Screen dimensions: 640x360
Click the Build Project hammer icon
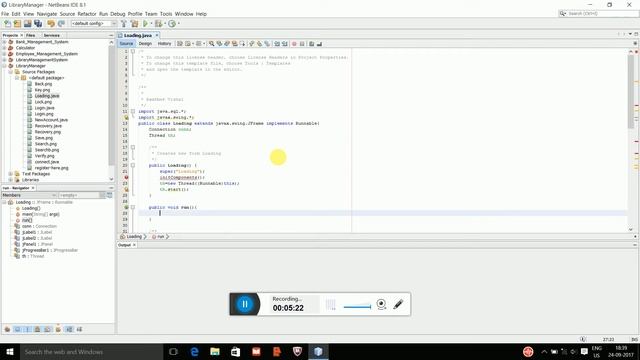tap(124, 24)
